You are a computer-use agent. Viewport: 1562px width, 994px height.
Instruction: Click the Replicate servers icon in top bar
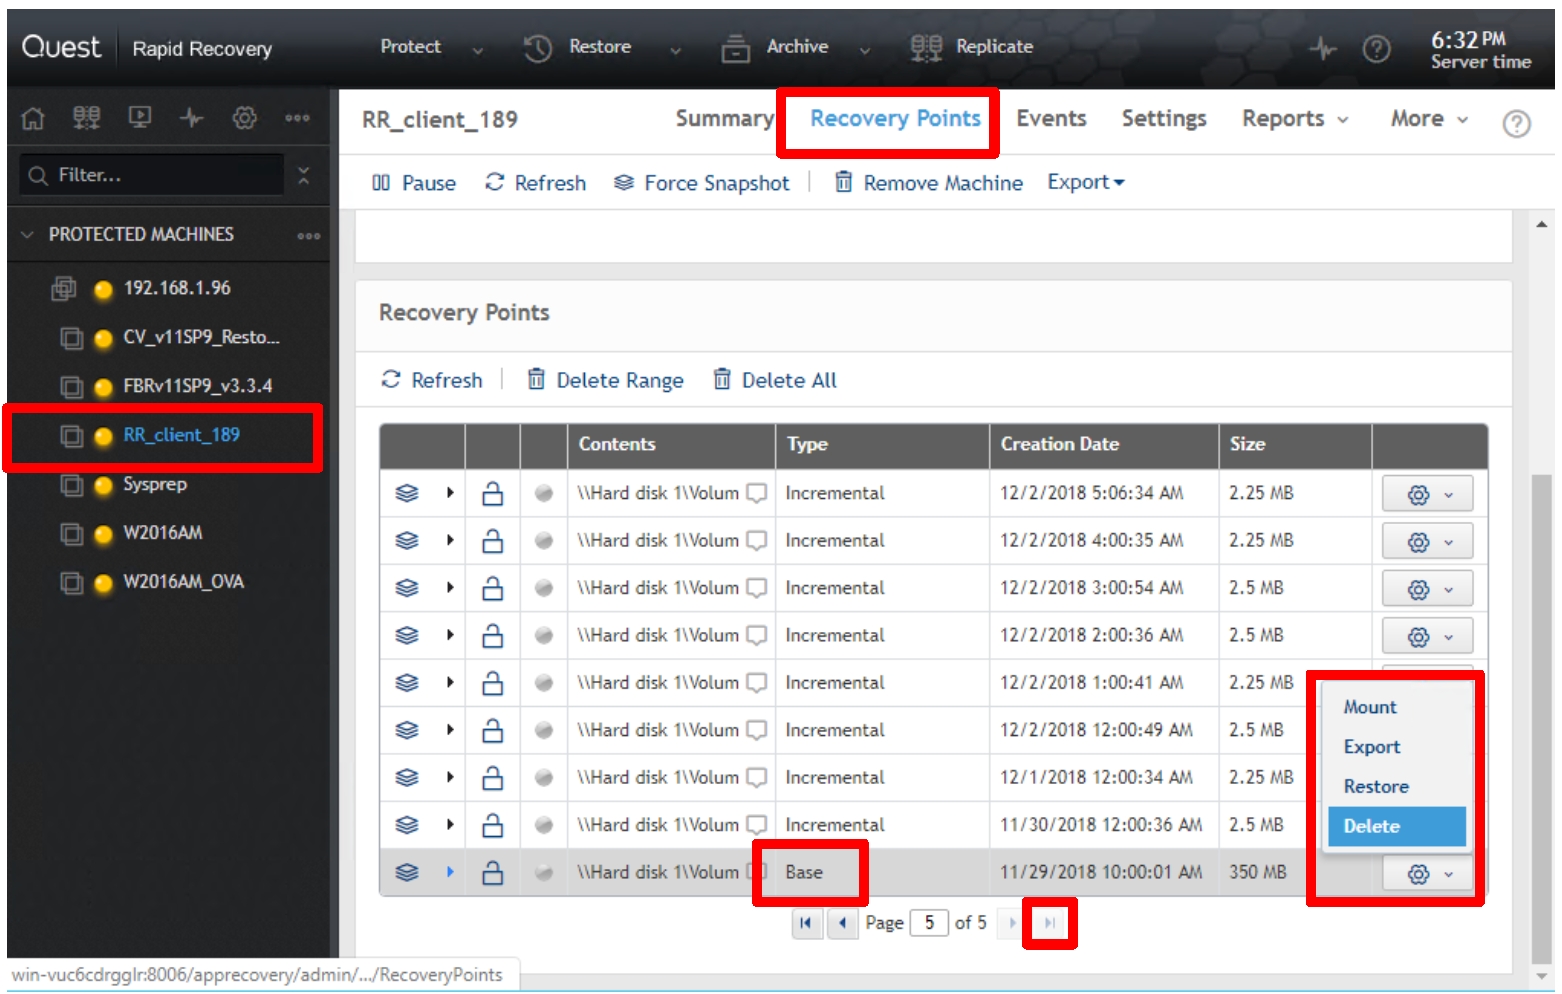tap(926, 48)
